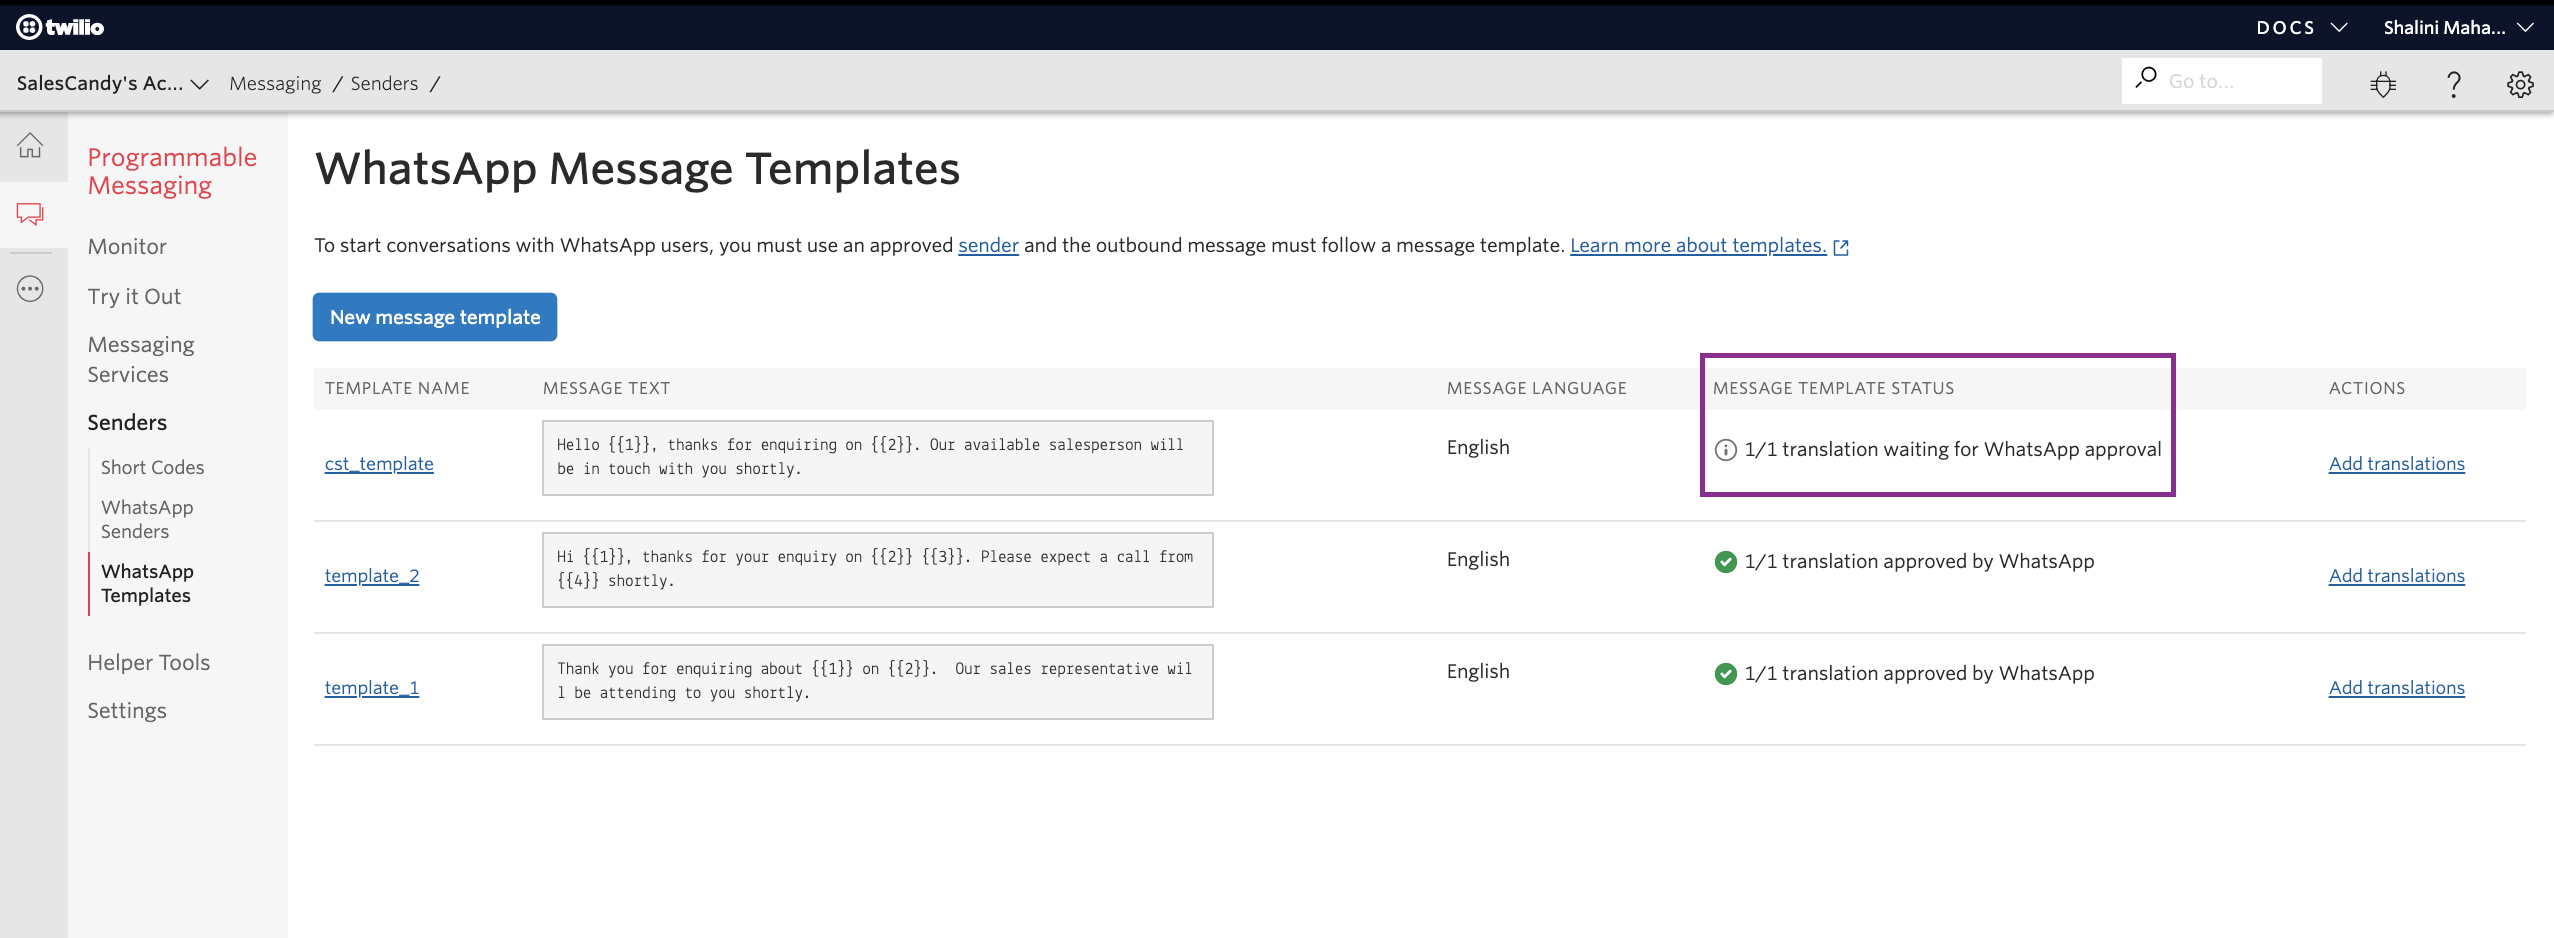The height and width of the screenshot is (938, 2554).
Task: Open the Shalini Maha user menu
Action: click(x=2457, y=27)
